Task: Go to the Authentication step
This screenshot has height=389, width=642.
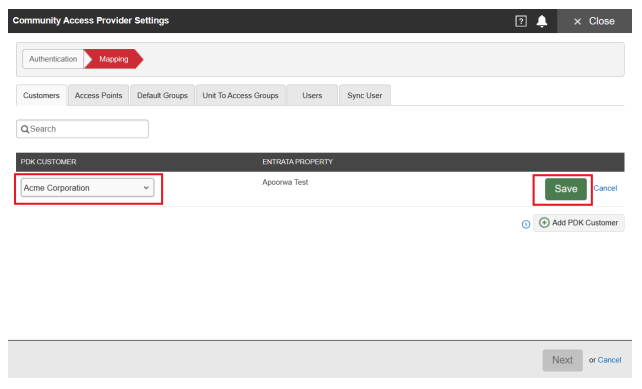Action: tap(53, 59)
